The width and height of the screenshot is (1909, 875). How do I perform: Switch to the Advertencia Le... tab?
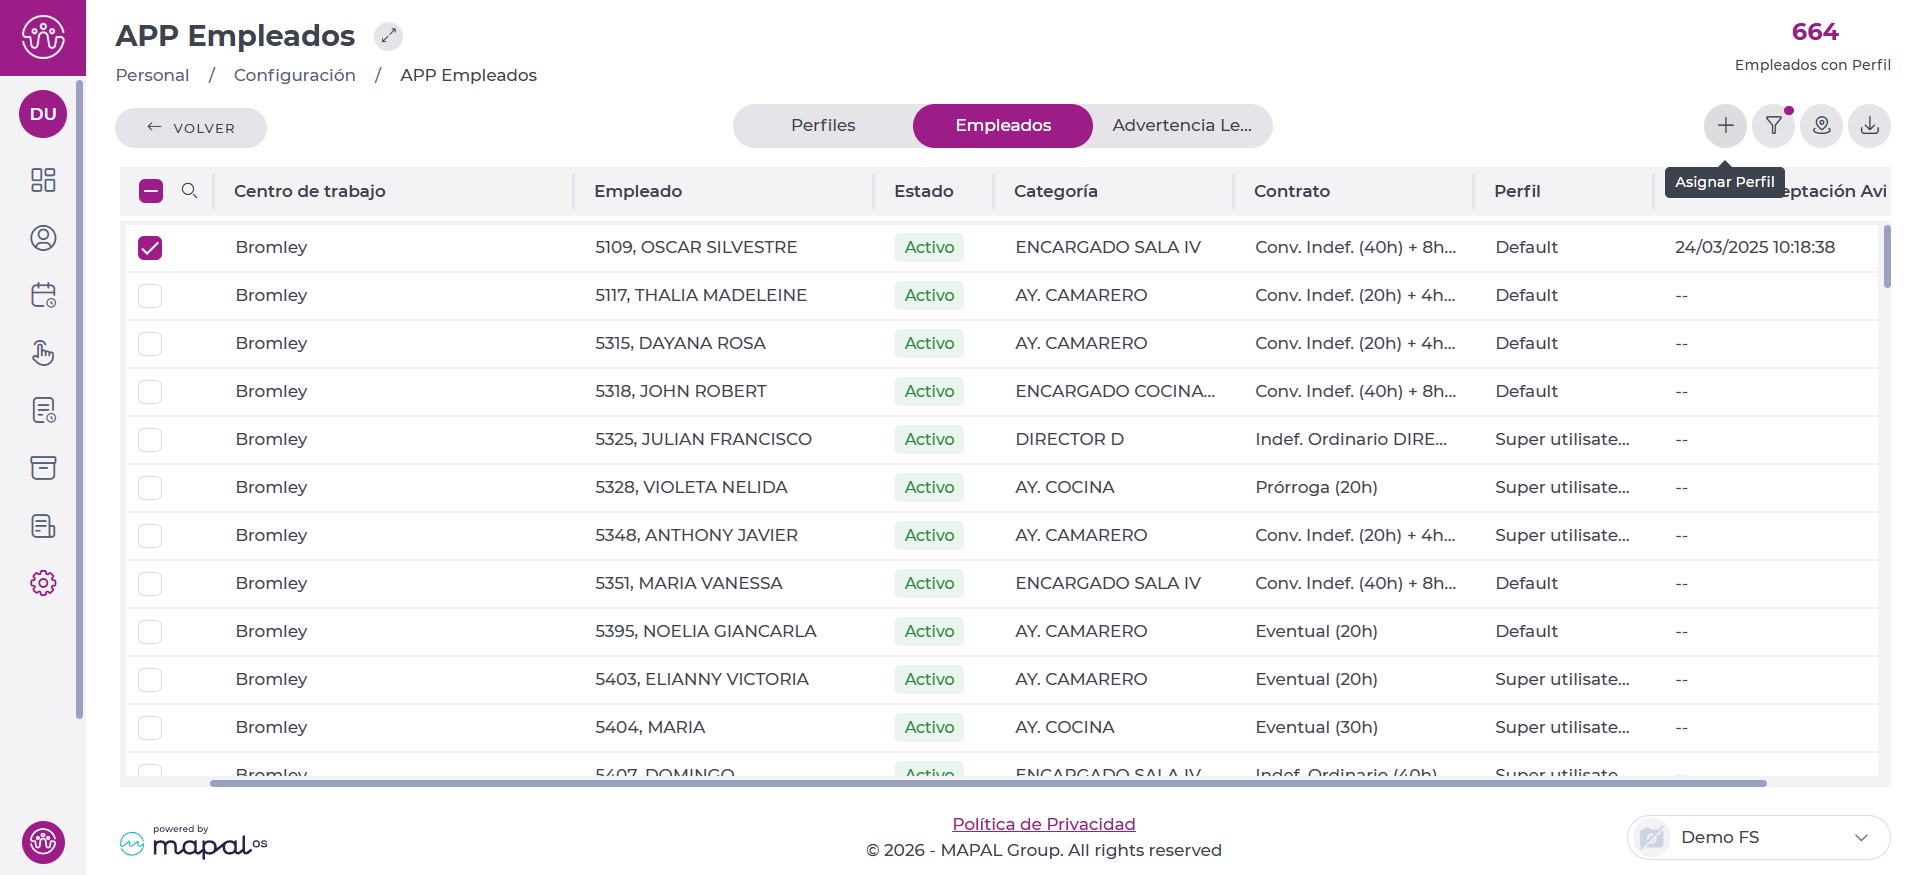tap(1181, 126)
